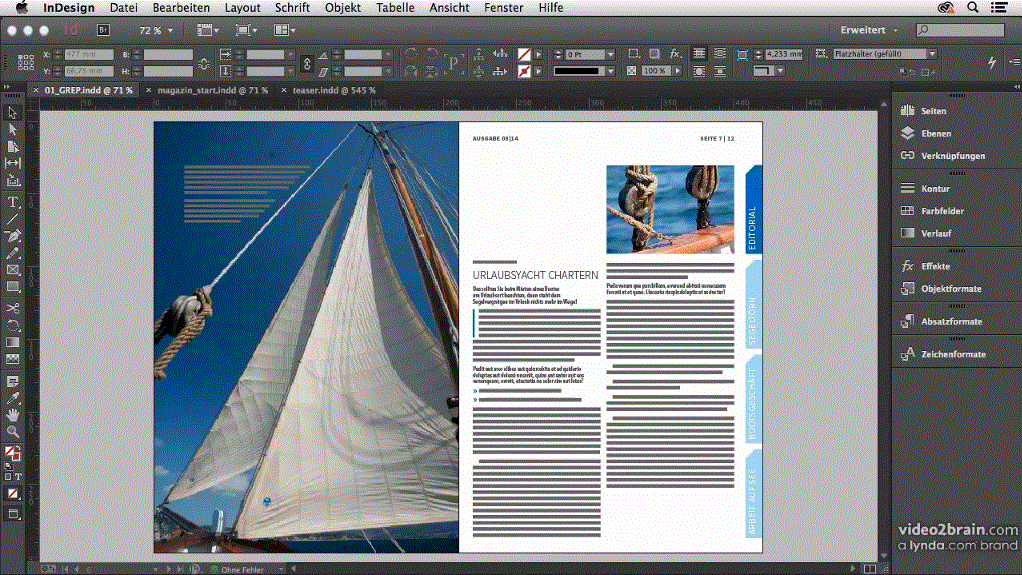The width and height of the screenshot is (1022, 575).
Task: Toggle constrain width and height proportions link
Action: (x=204, y=63)
